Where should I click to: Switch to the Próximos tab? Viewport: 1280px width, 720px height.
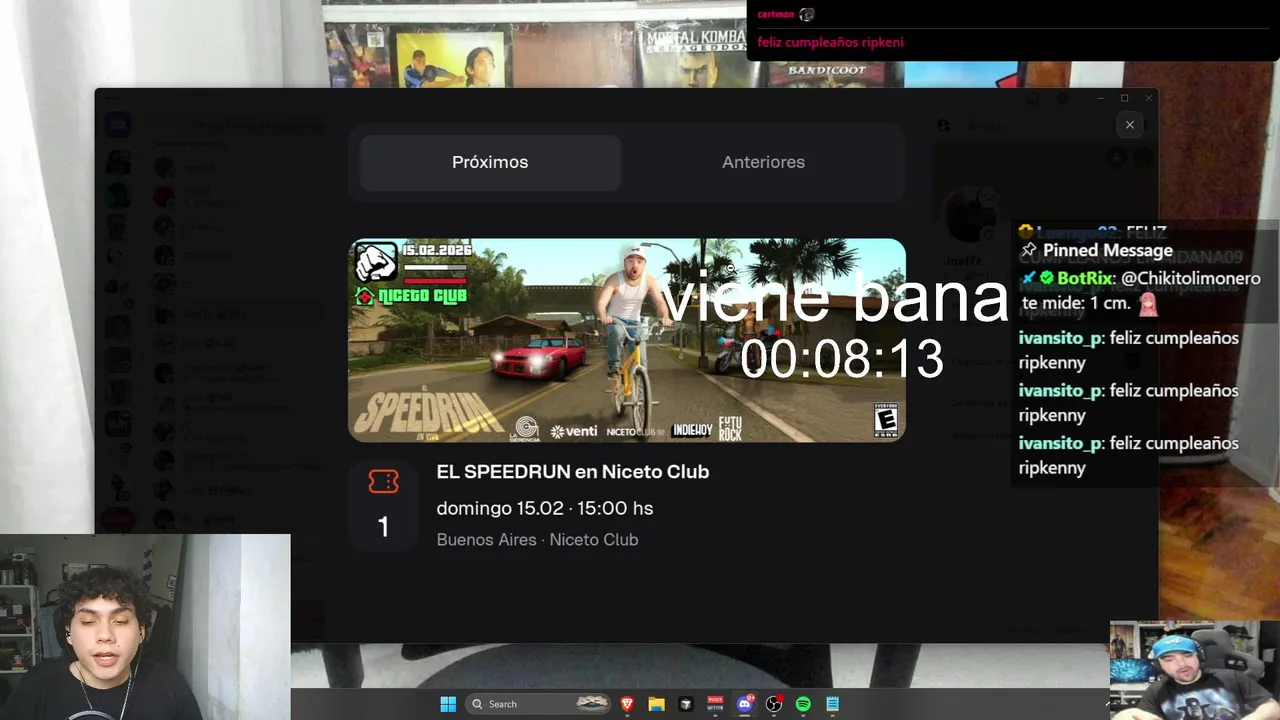pyautogui.click(x=490, y=162)
